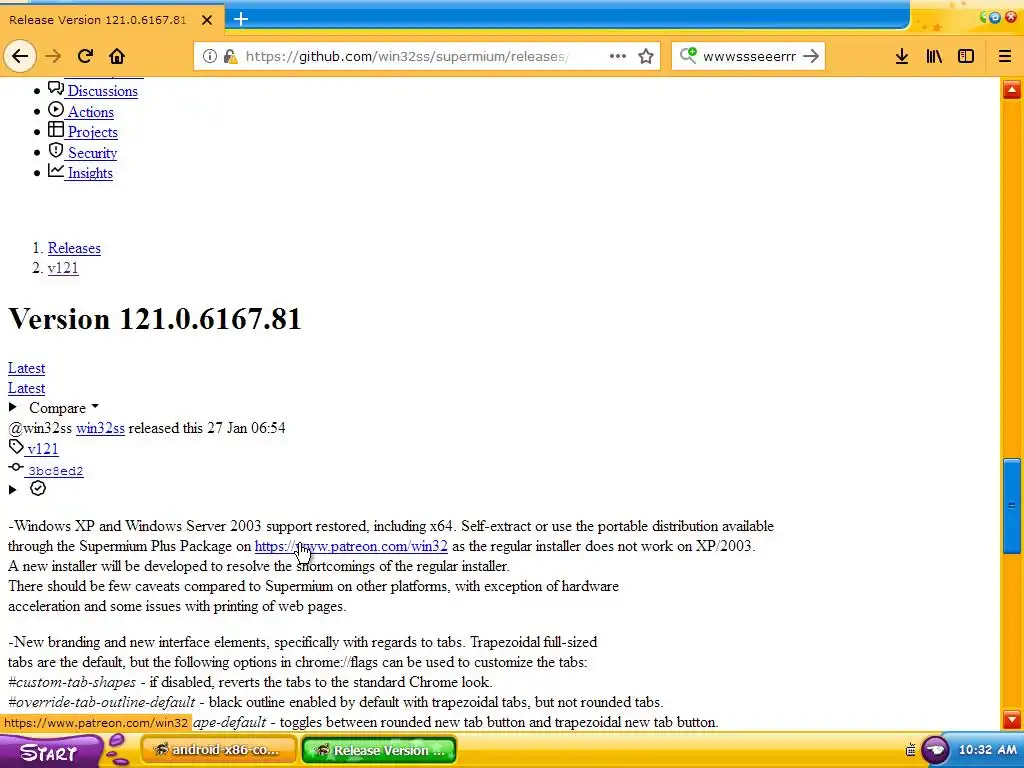Click the padlock security warning icon
This screenshot has width=1024, height=768.
[x=230, y=56]
